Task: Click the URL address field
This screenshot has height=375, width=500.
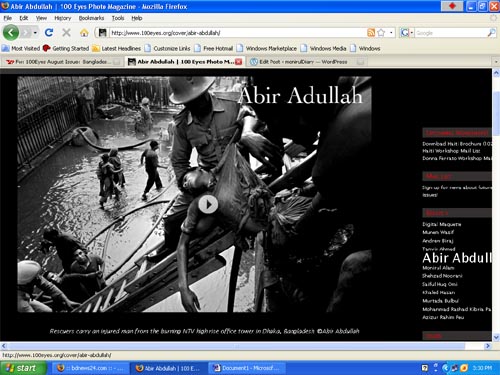Action: pos(238,33)
